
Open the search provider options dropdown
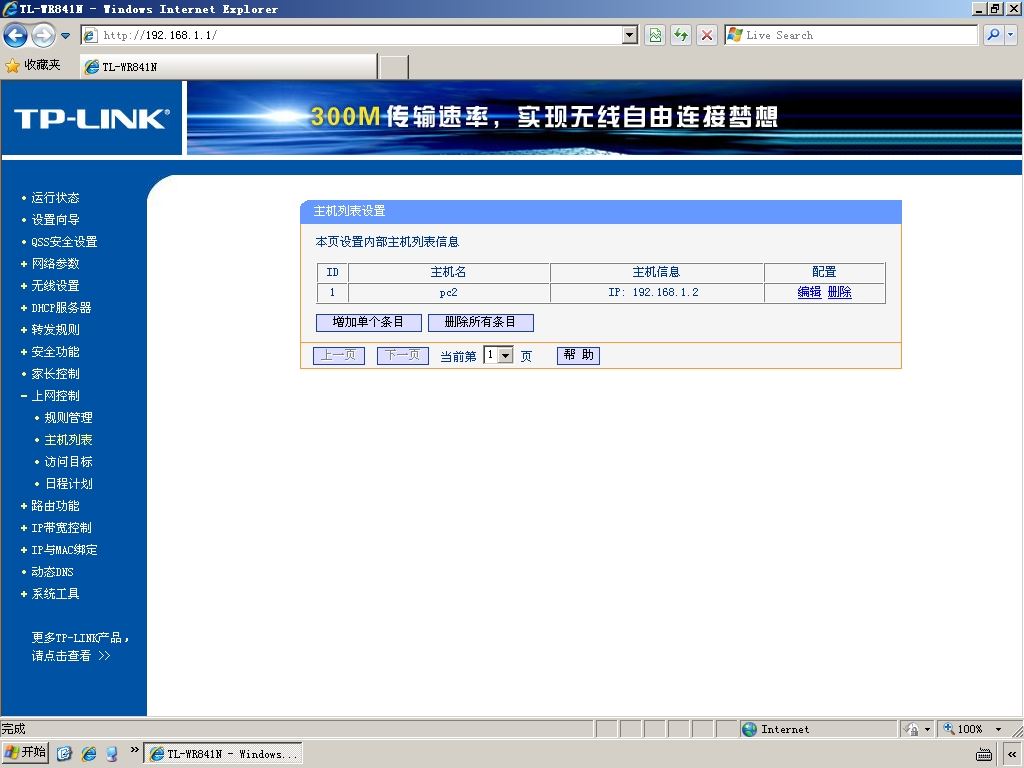1010,35
